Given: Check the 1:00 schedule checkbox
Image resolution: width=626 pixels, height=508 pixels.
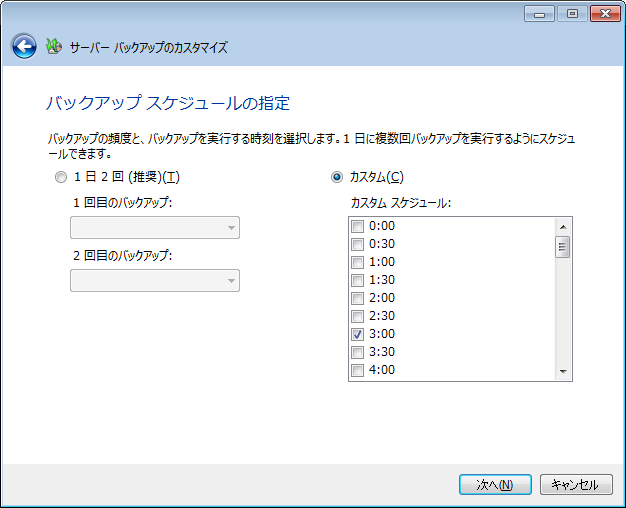Looking at the screenshot, I should tap(357, 262).
